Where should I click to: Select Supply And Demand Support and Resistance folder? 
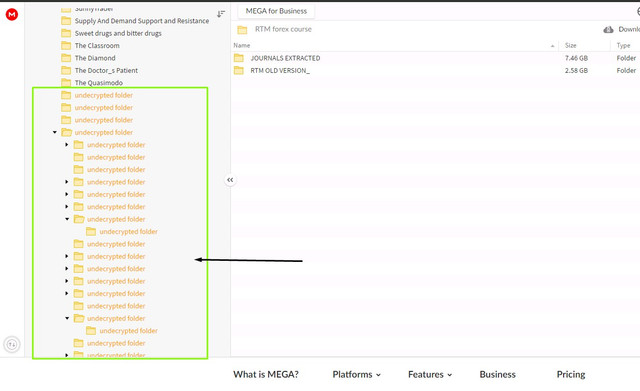142,21
